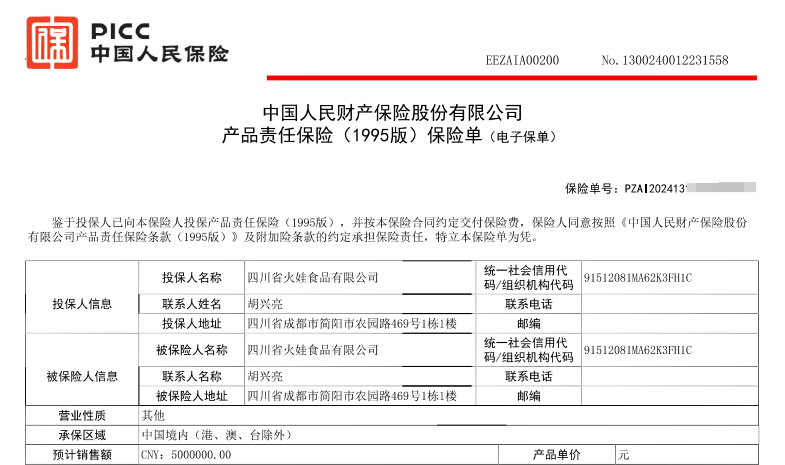Select the 预计销售额 amount CNY：5000000.00
The image size is (785, 465).
(x=186, y=455)
